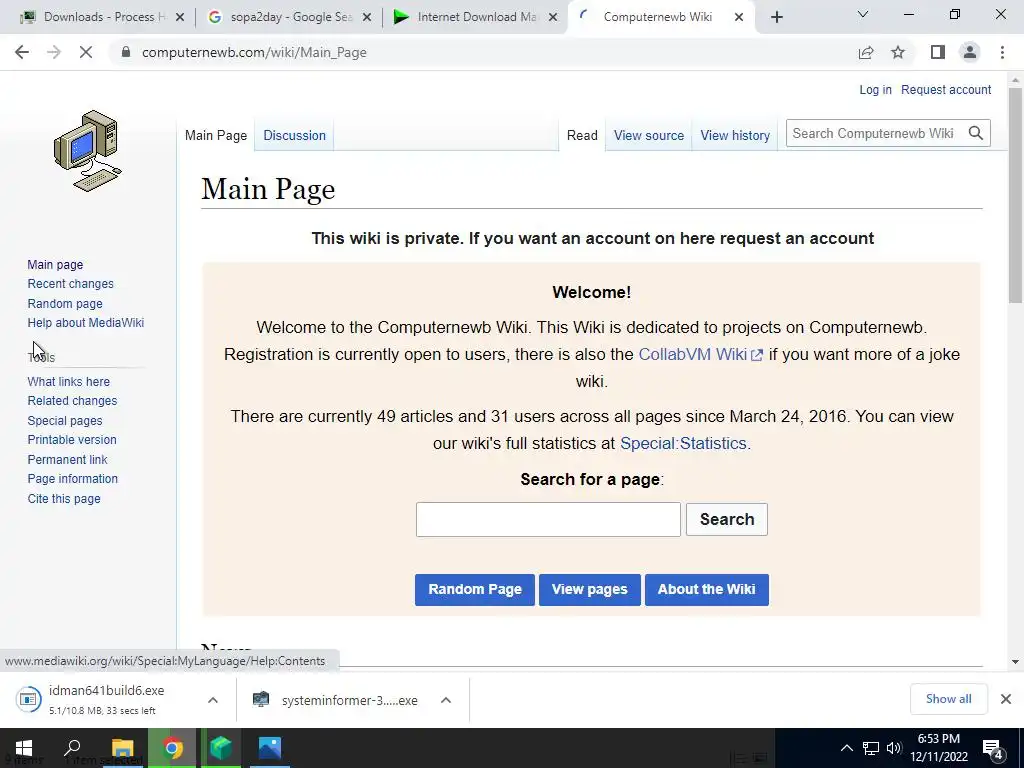Expand options for idman641build6.exe download

point(213,700)
